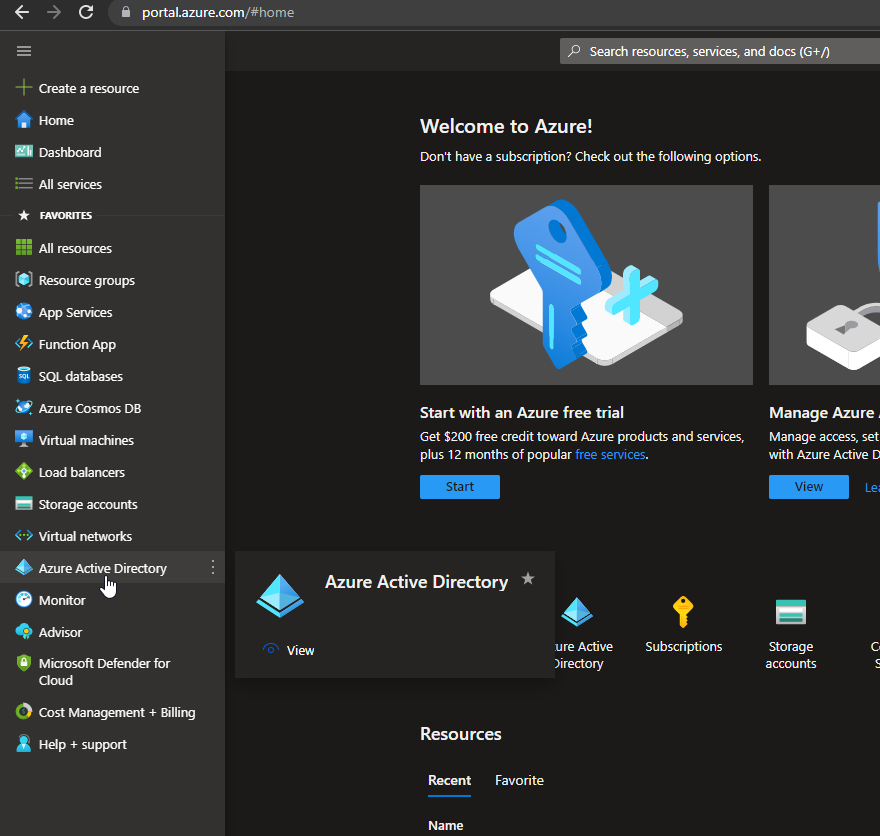The image size is (880, 836).
Task: Click the search resources field
Action: 720,50
